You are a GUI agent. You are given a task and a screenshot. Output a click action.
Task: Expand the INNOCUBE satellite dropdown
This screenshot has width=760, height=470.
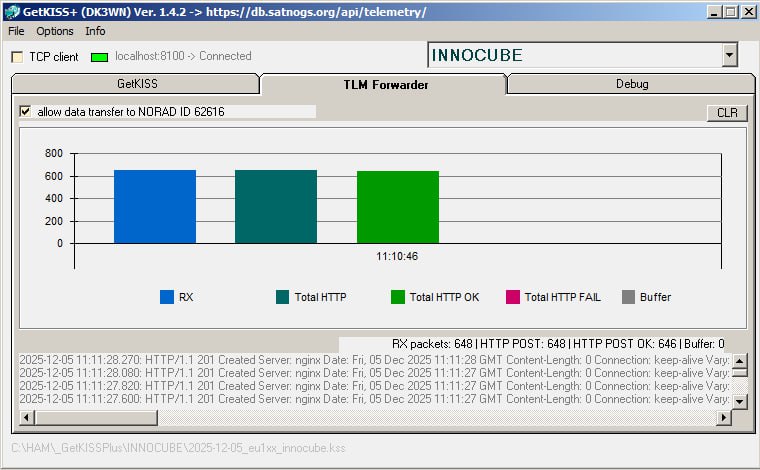(729, 55)
